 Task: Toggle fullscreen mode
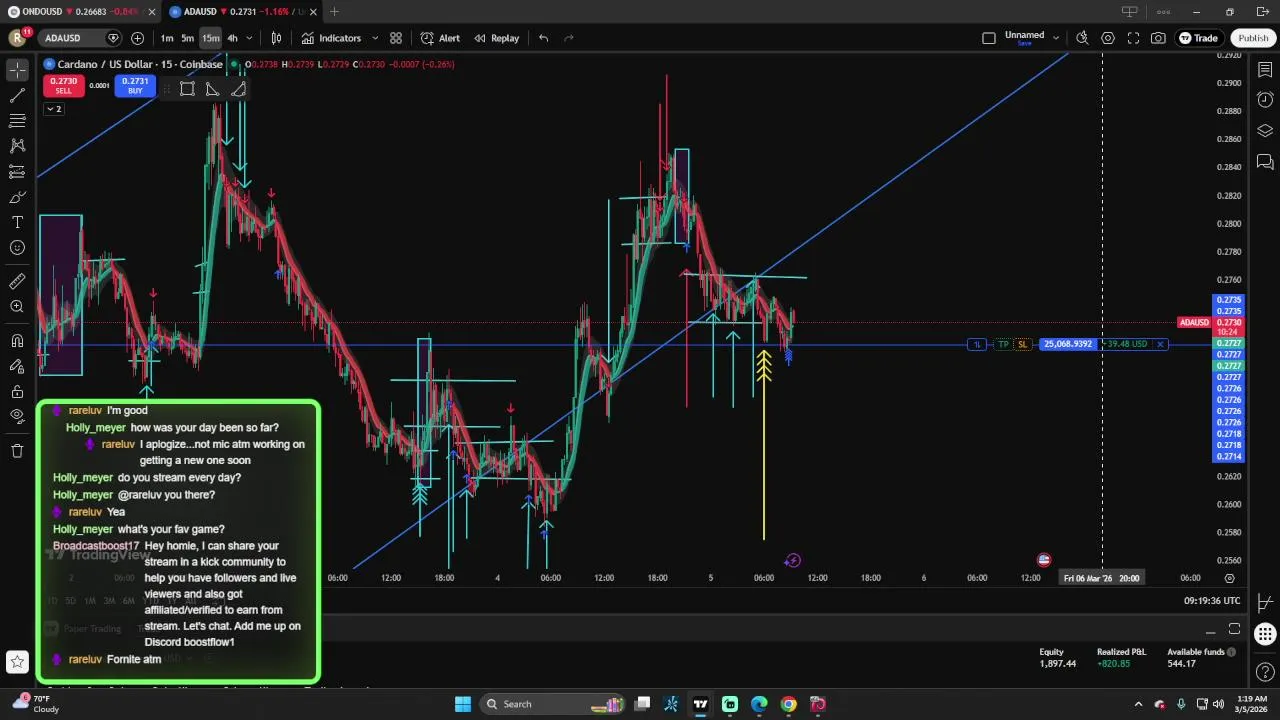coord(1133,38)
